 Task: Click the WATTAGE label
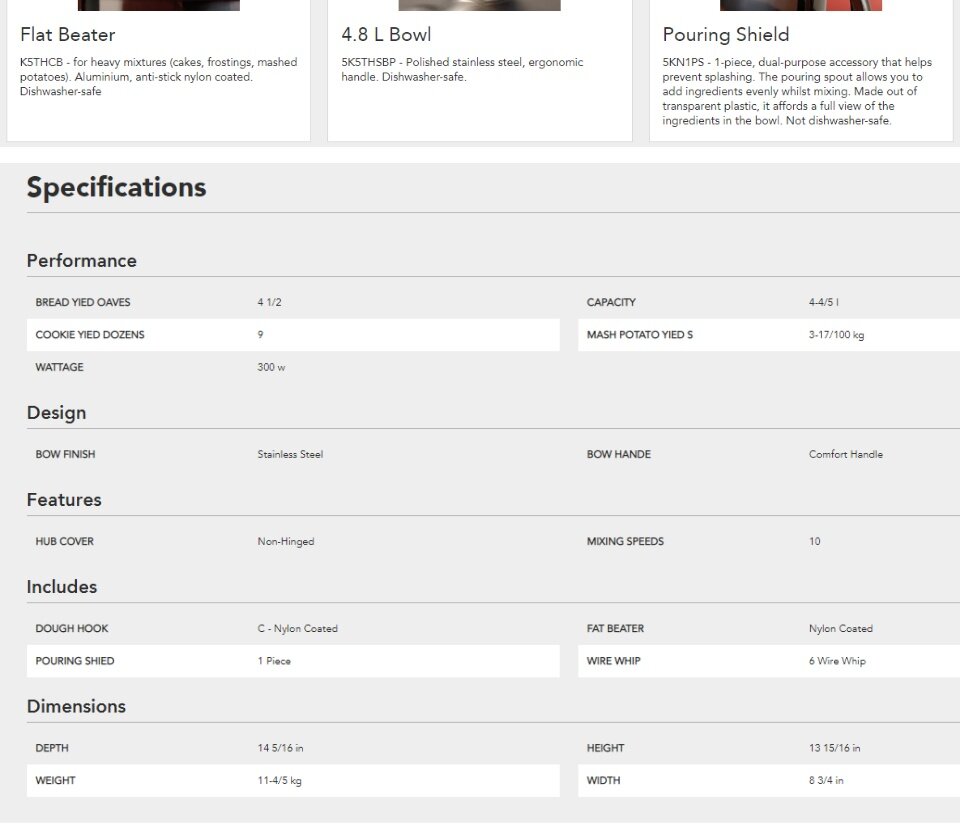coord(59,367)
